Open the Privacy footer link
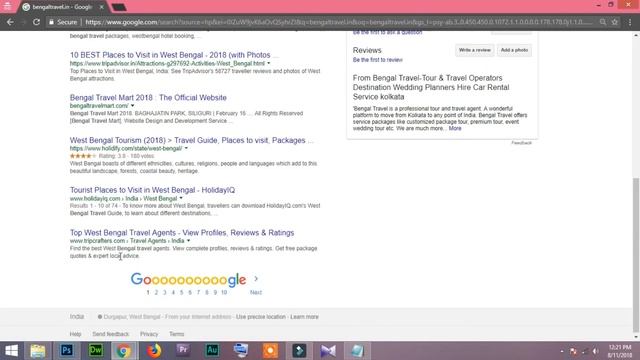This screenshot has height=360, width=640. 149,334
